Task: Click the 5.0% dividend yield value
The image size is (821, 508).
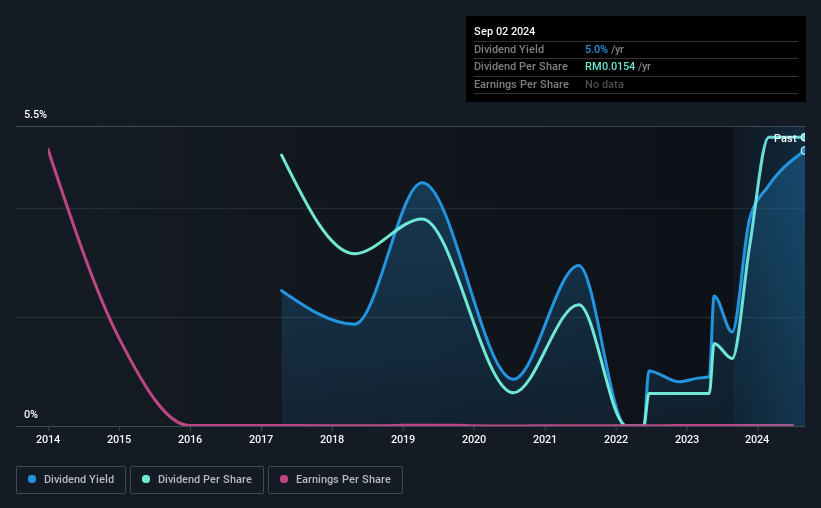Action: point(596,49)
